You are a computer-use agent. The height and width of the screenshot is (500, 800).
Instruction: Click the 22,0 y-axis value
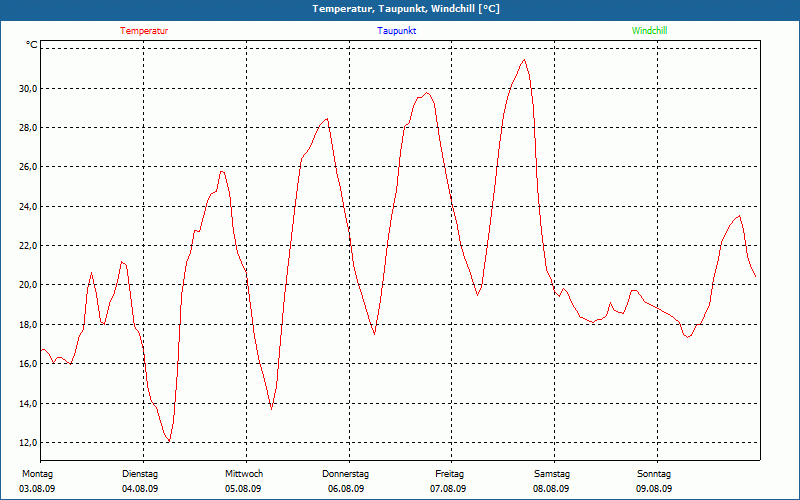click(x=29, y=245)
